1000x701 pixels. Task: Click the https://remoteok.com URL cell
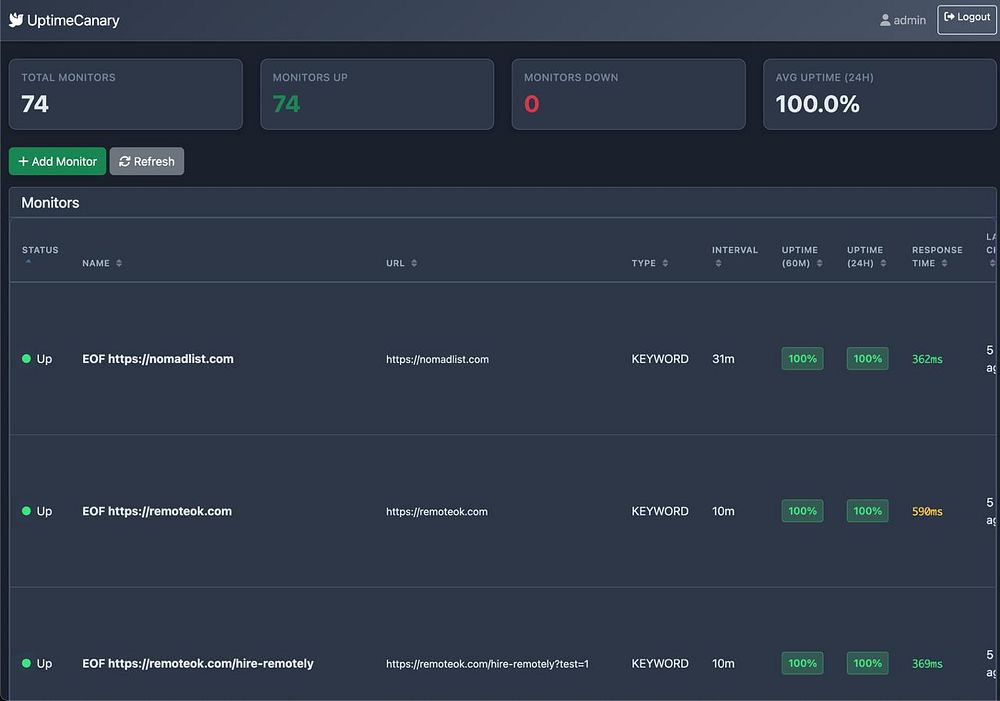[437, 512]
